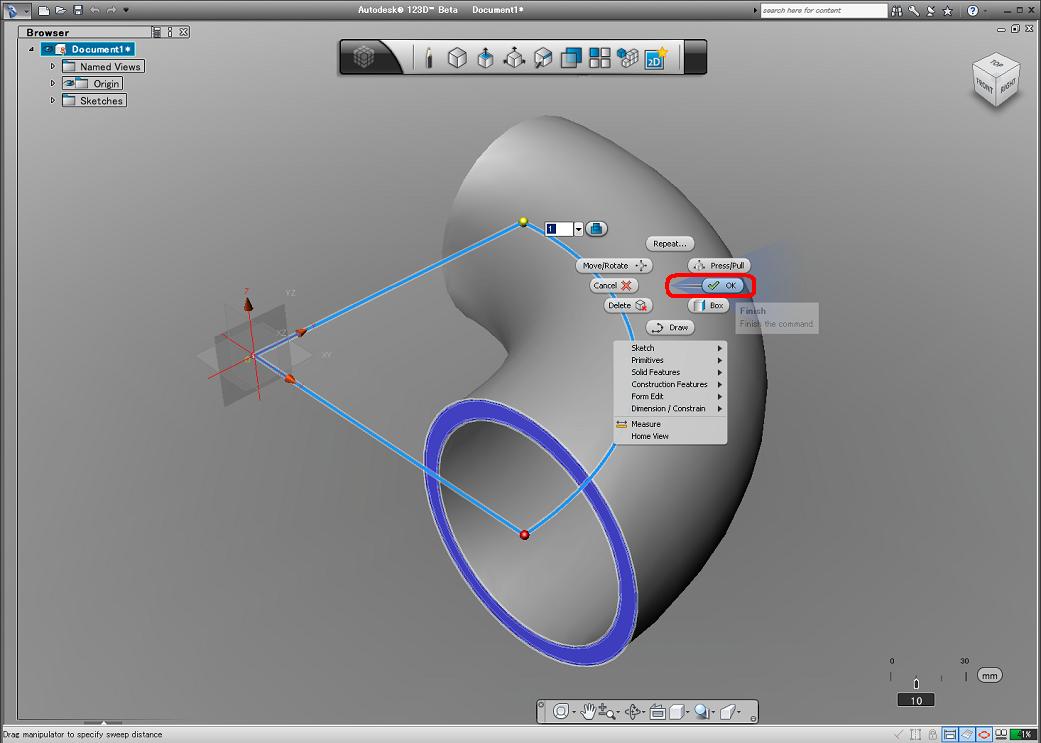Select the four-squares pattern icon

click(600, 58)
